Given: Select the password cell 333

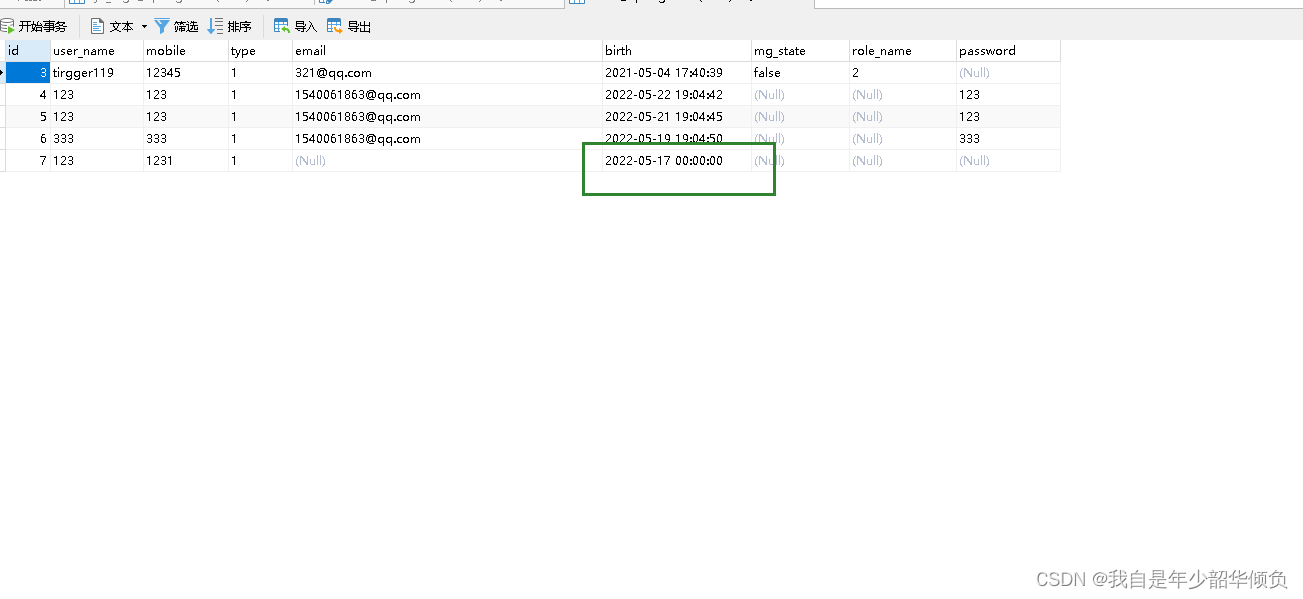Looking at the screenshot, I should point(1008,139).
